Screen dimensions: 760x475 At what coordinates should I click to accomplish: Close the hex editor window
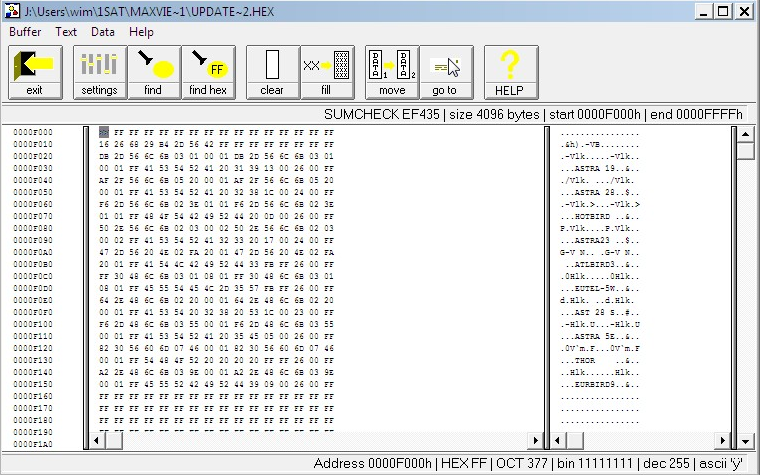point(744,11)
